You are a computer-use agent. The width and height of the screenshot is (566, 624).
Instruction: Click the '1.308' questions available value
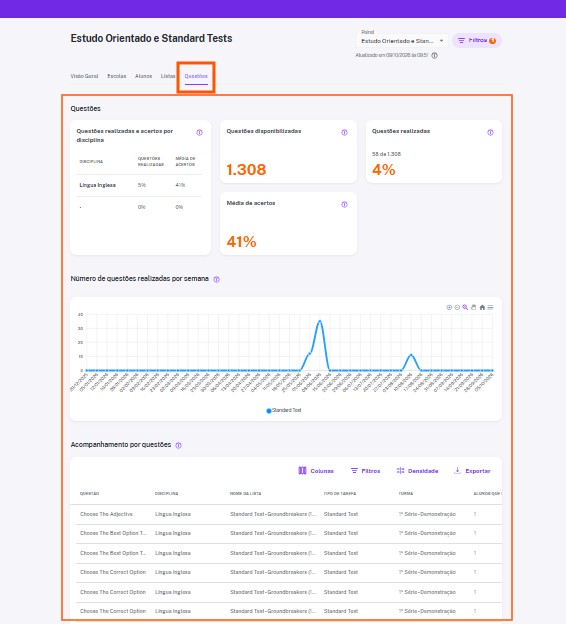246,170
